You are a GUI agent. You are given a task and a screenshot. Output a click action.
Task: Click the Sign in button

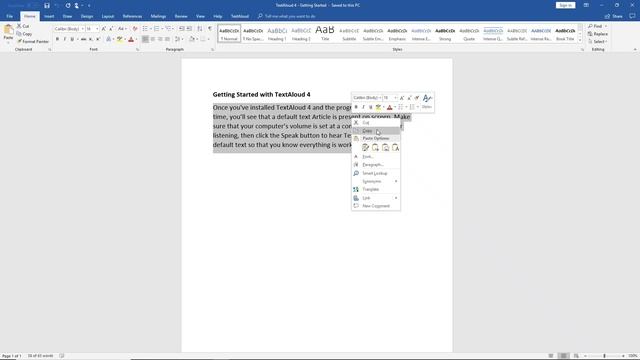565,5
